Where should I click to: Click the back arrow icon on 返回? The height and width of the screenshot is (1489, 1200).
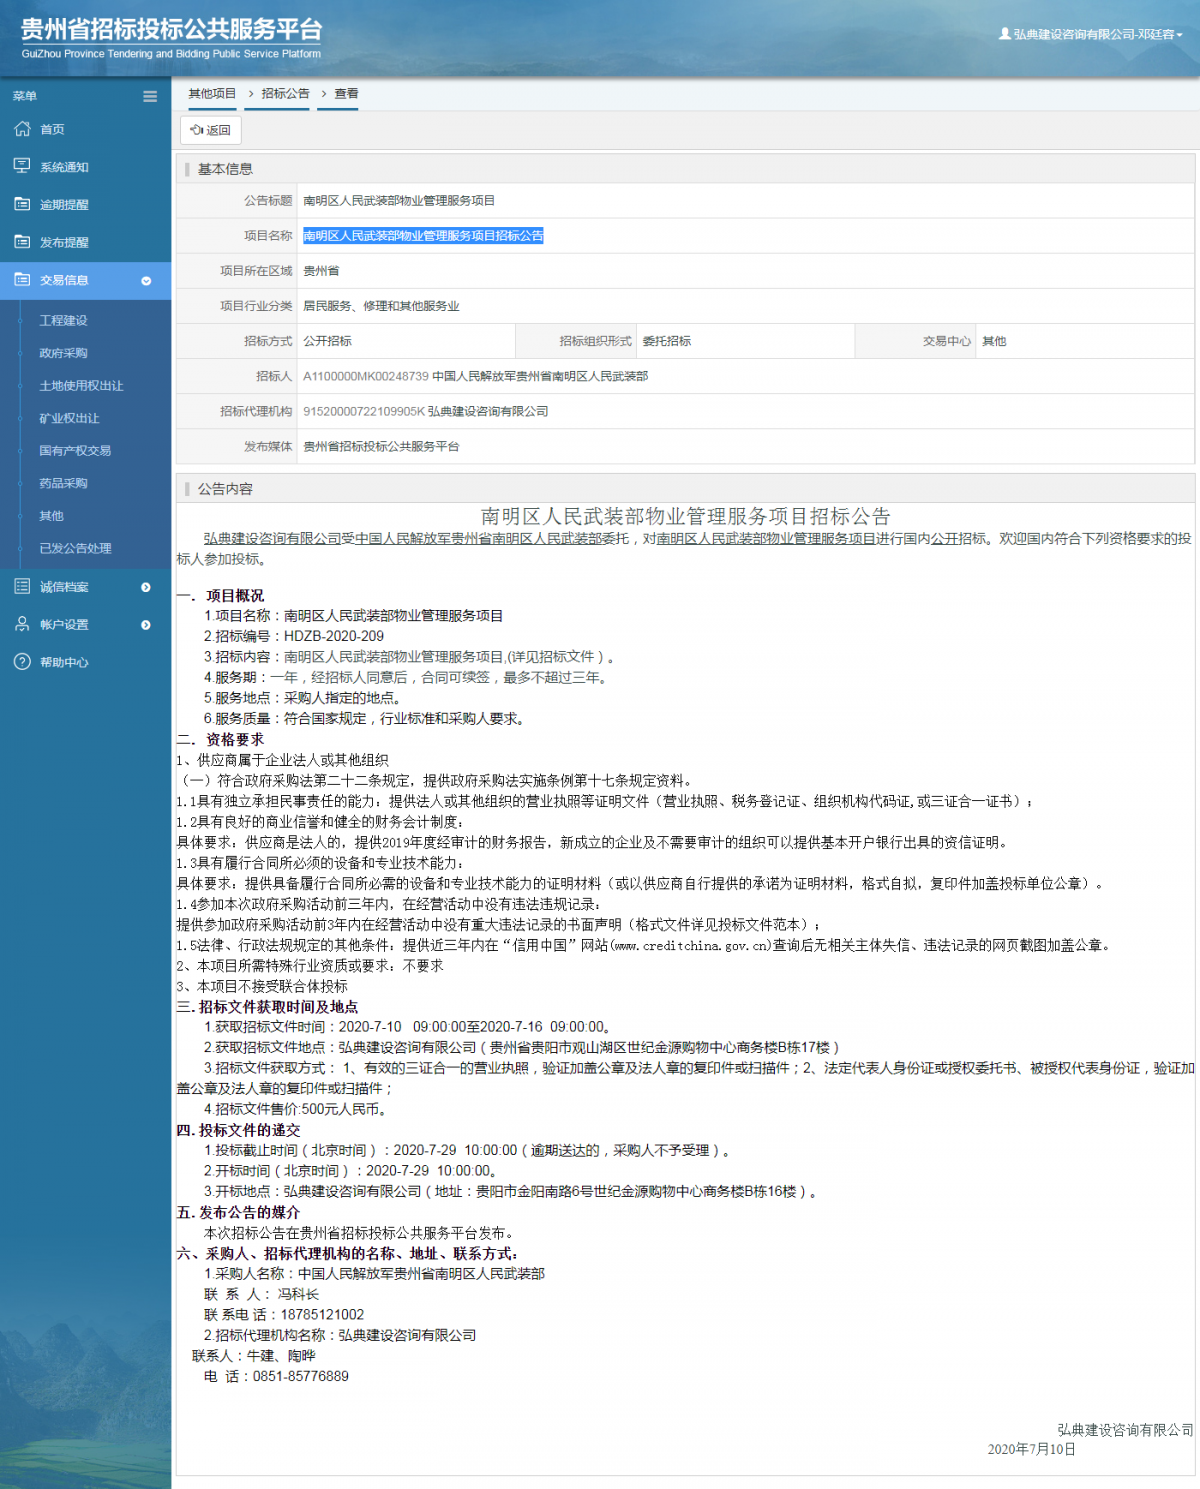click(198, 129)
